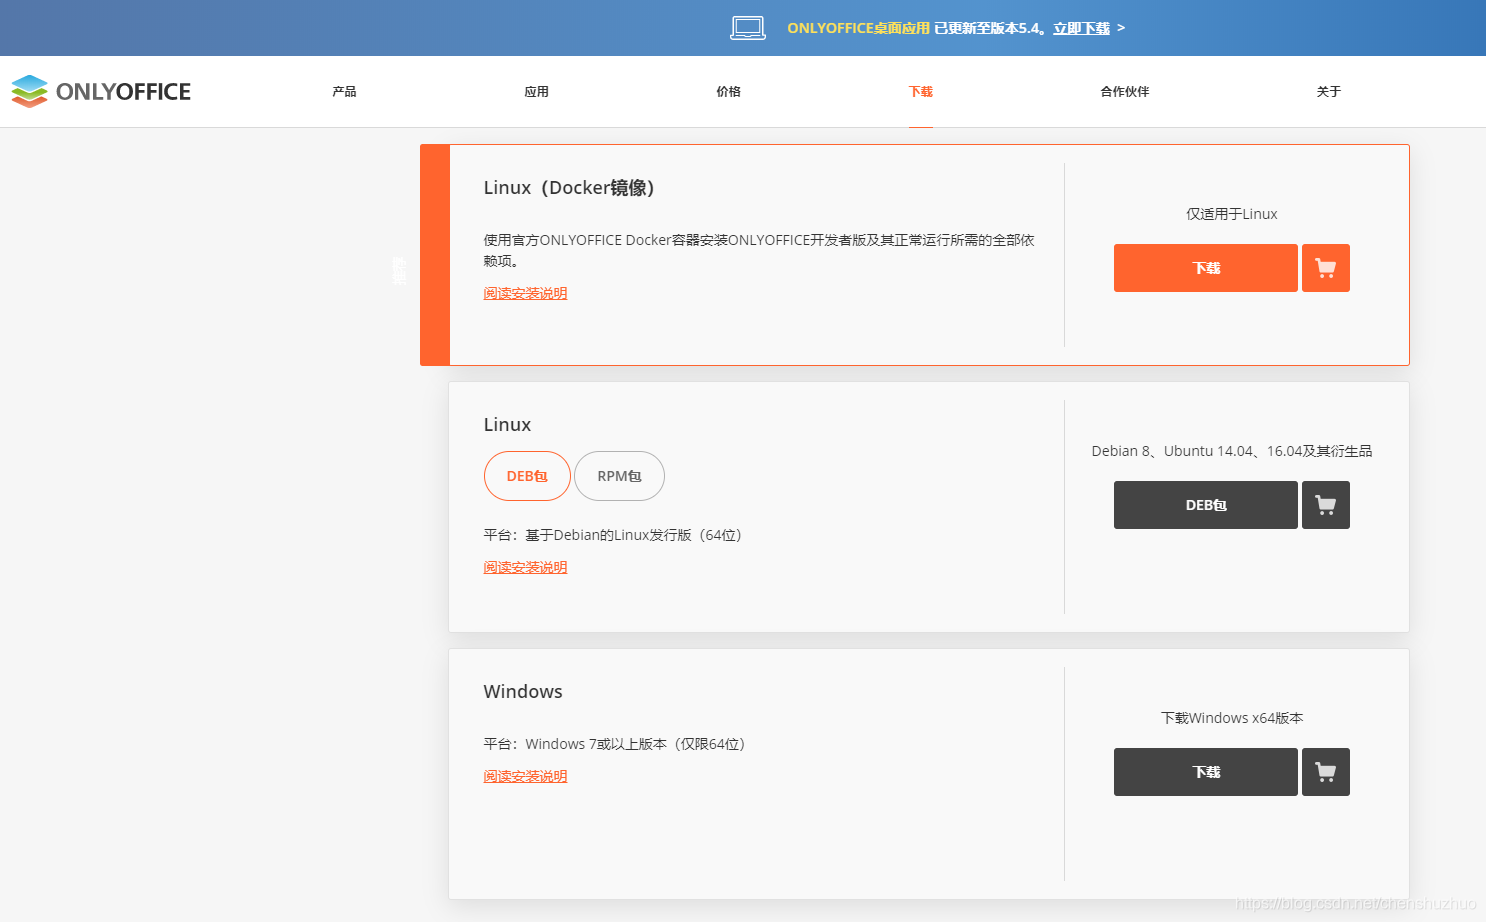Screen dimensions: 1486x922
Task: Click the 价格 navigation item
Action: tap(728, 91)
